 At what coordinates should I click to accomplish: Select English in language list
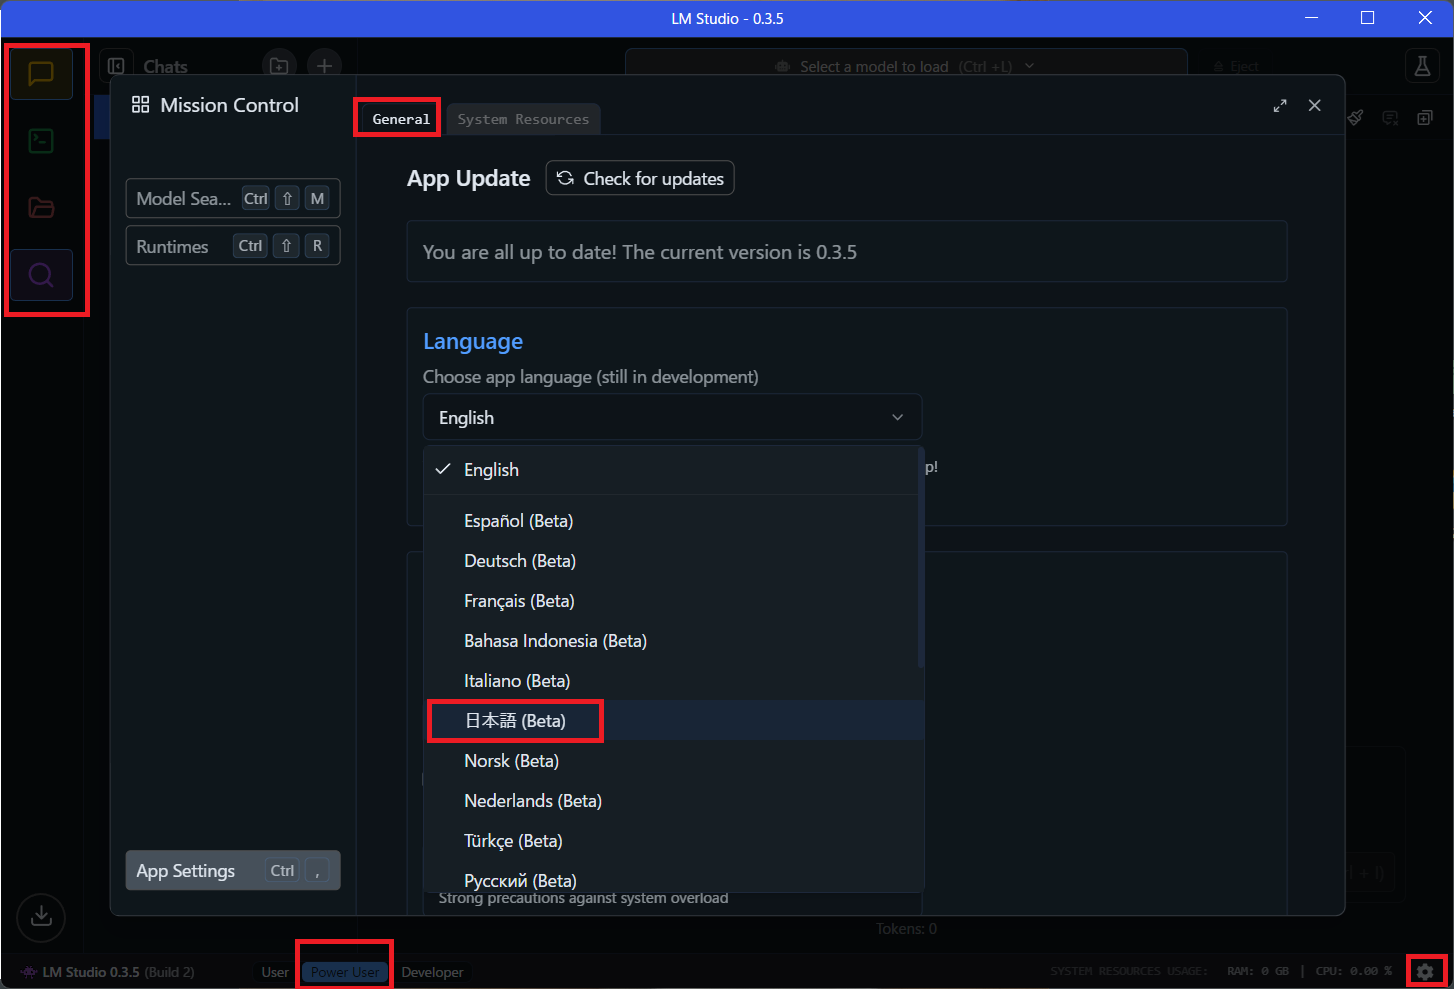point(672,470)
